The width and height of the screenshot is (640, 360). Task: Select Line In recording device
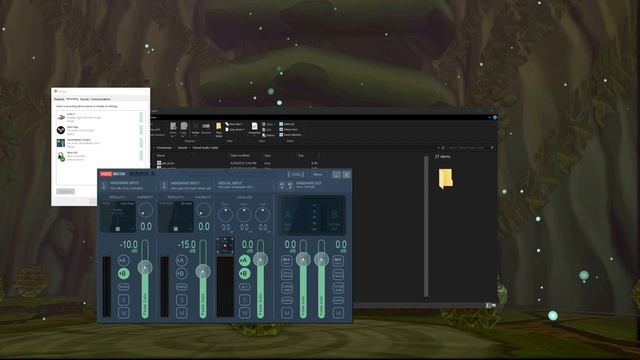(x=100, y=118)
